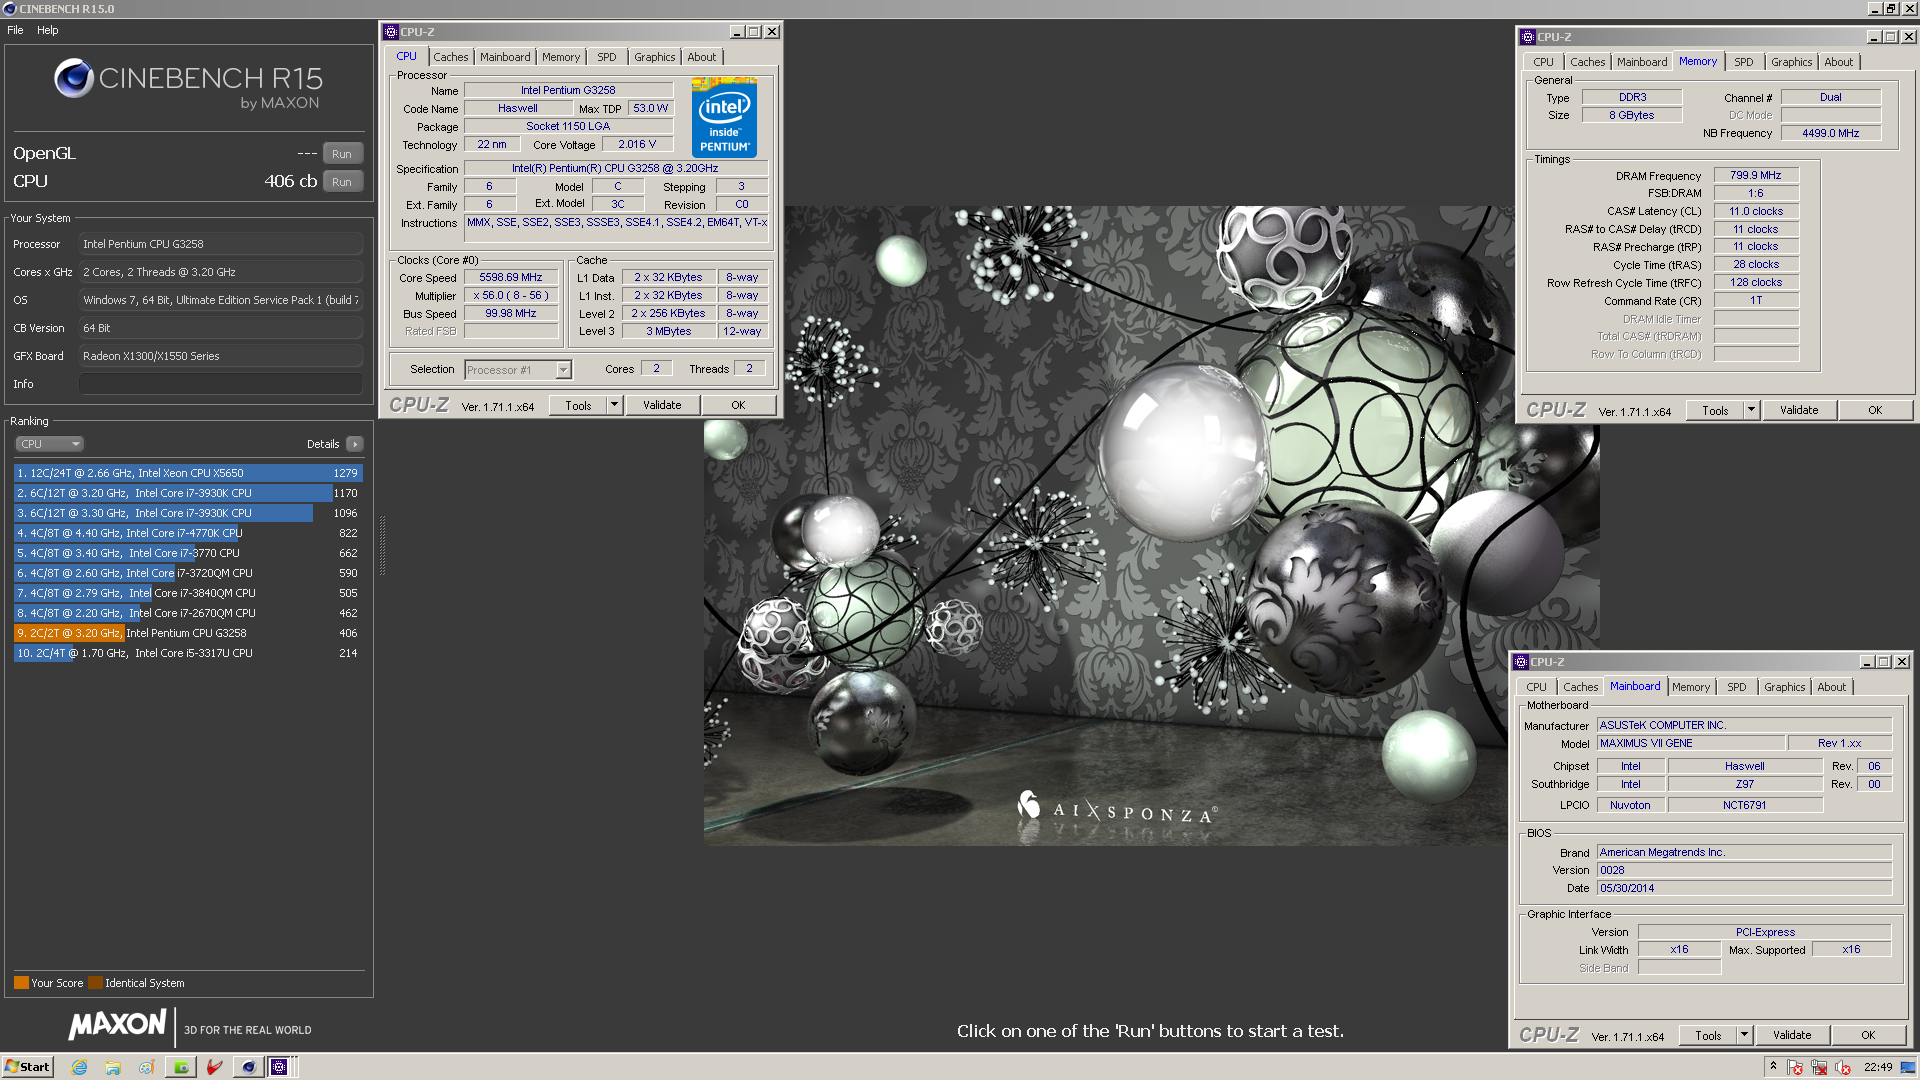Click the taskbar clock showing 22:49
Screen dimensions: 1920x1080
1878,1067
